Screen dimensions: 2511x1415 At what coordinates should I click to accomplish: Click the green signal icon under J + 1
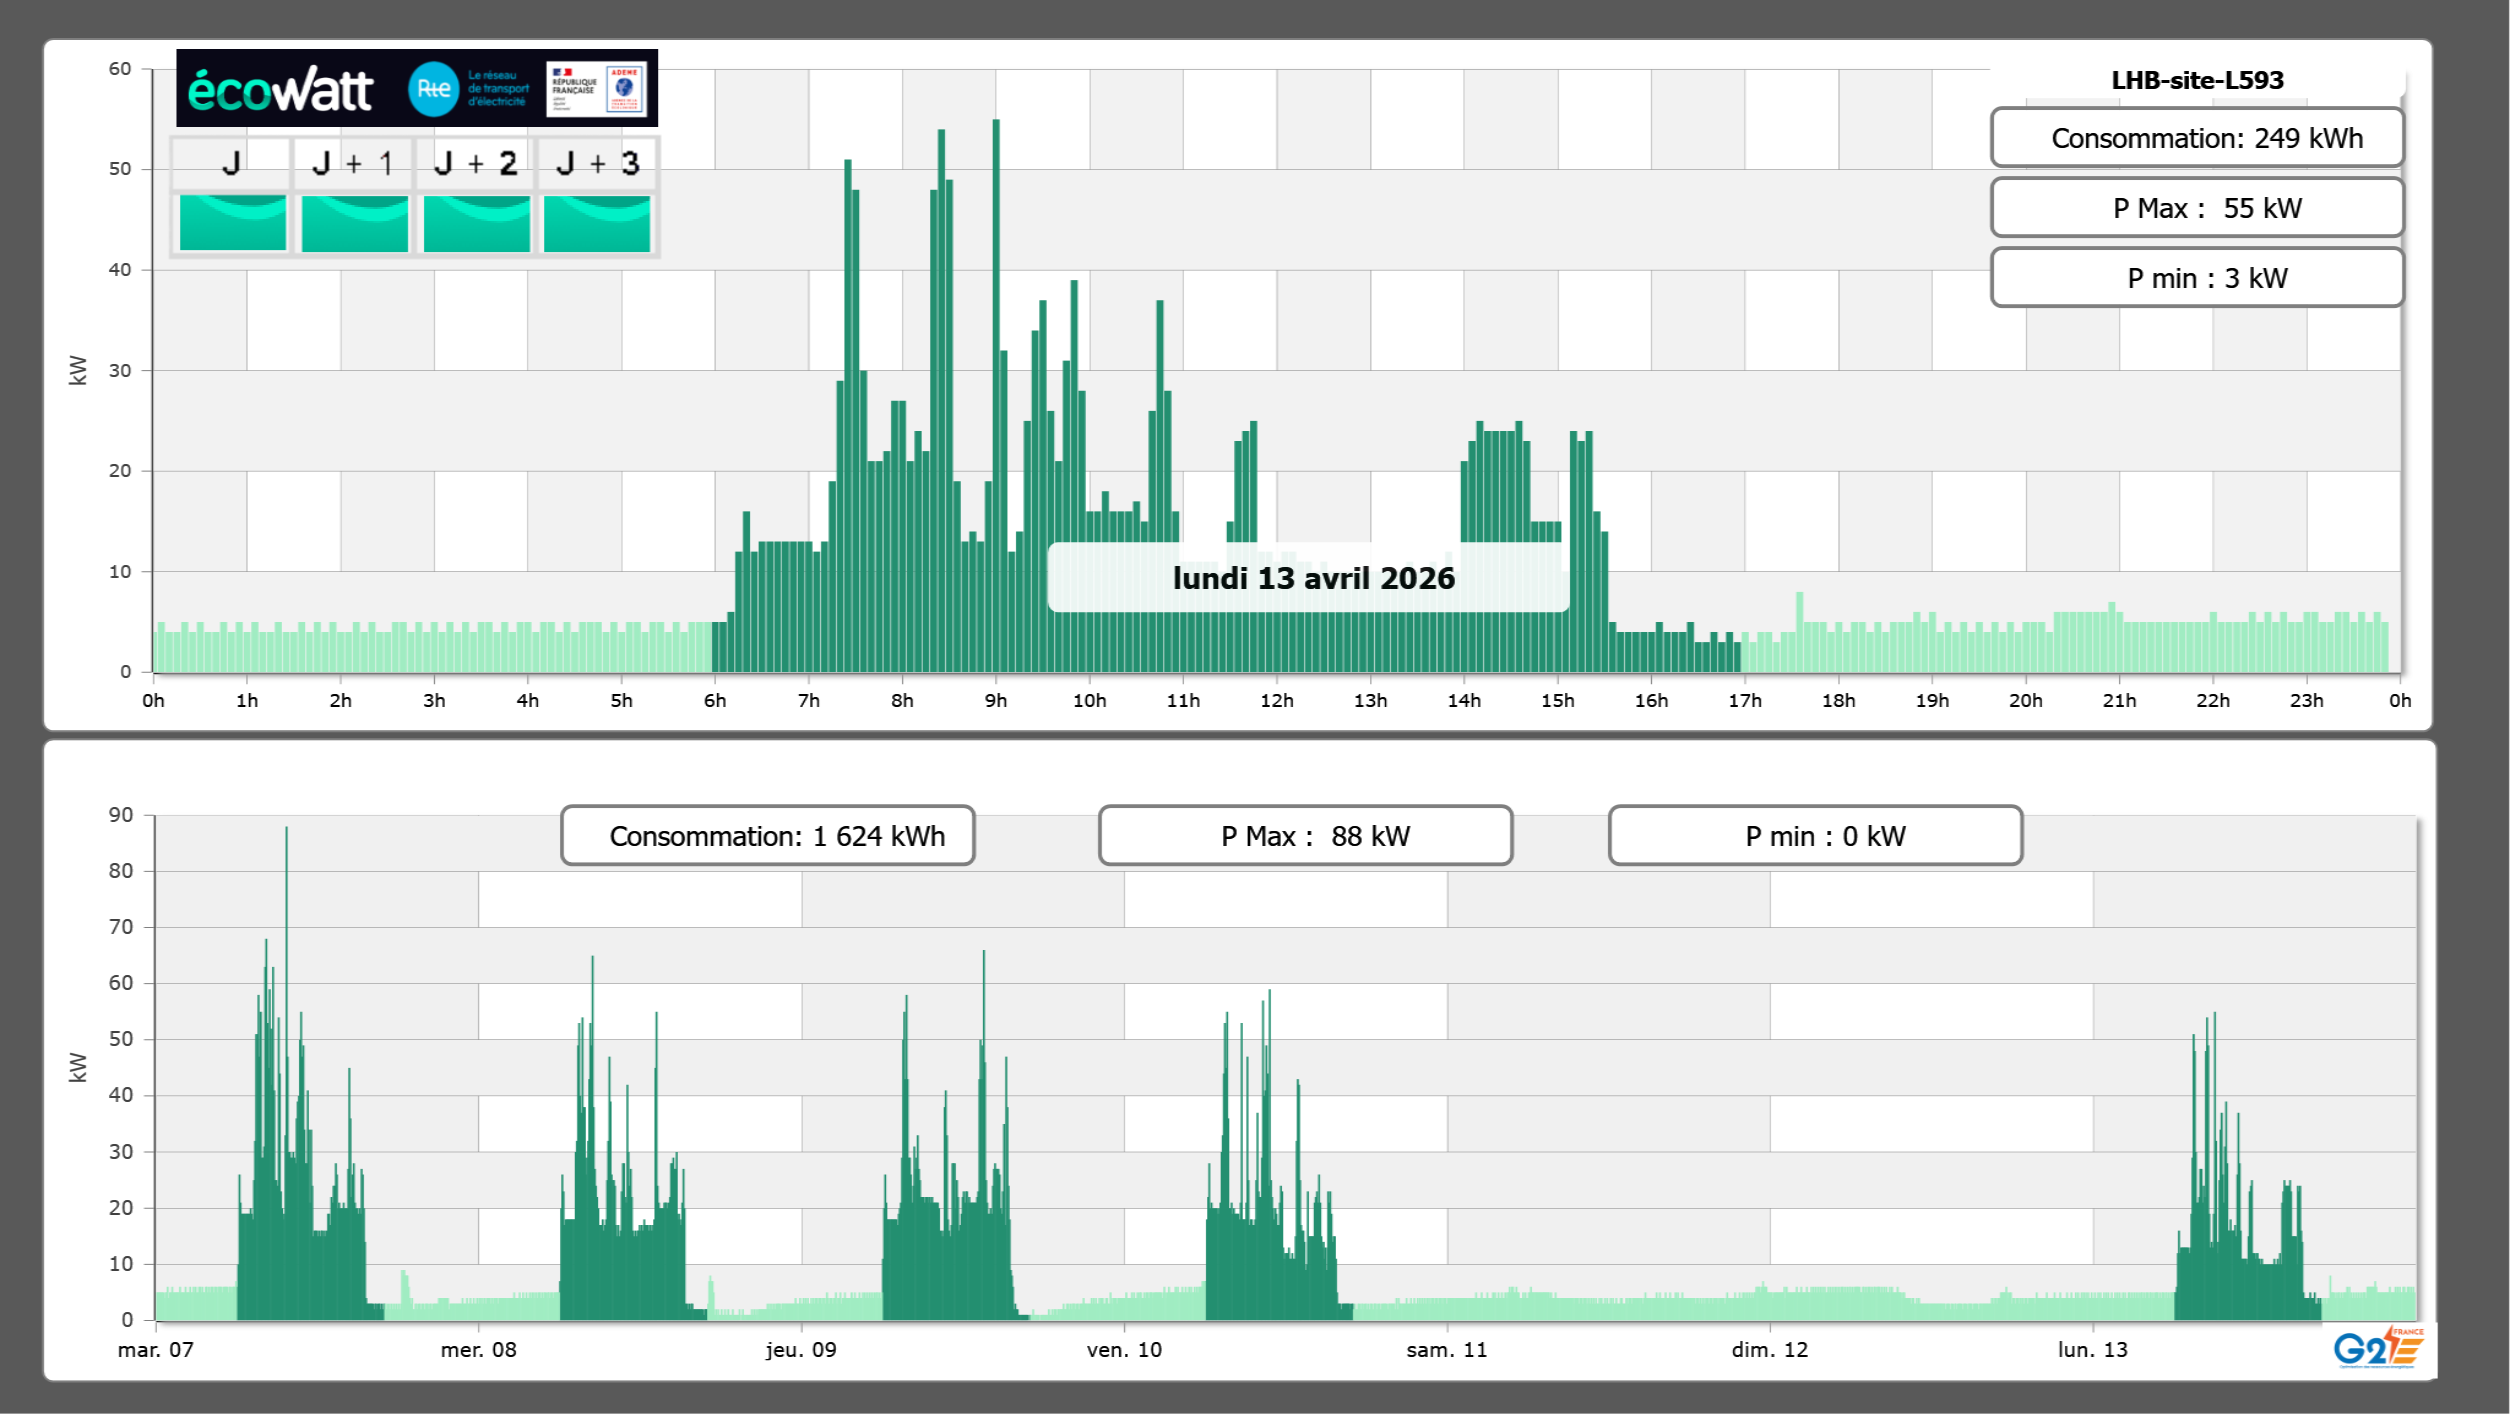click(355, 223)
